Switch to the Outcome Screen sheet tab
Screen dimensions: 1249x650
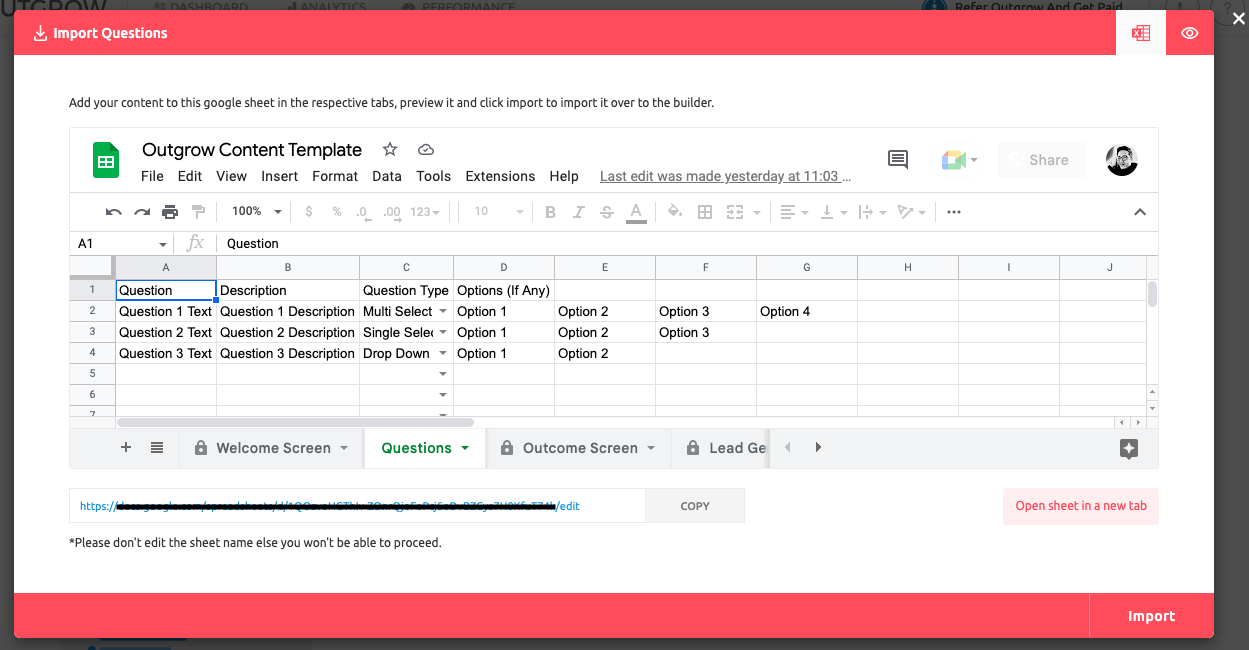(x=580, y=448)
